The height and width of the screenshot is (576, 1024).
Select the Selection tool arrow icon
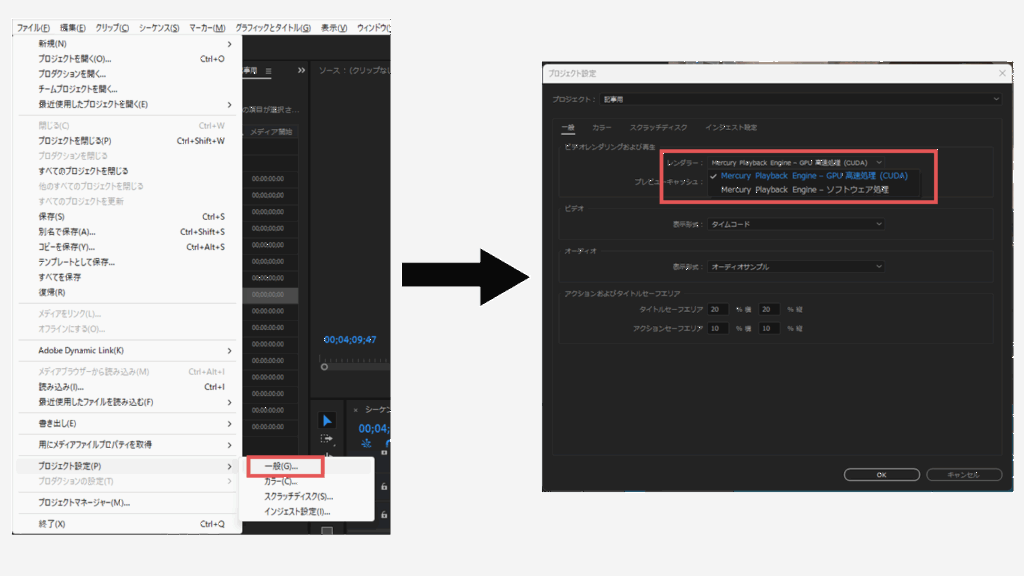pyautogui.click(x=327, y=420)
